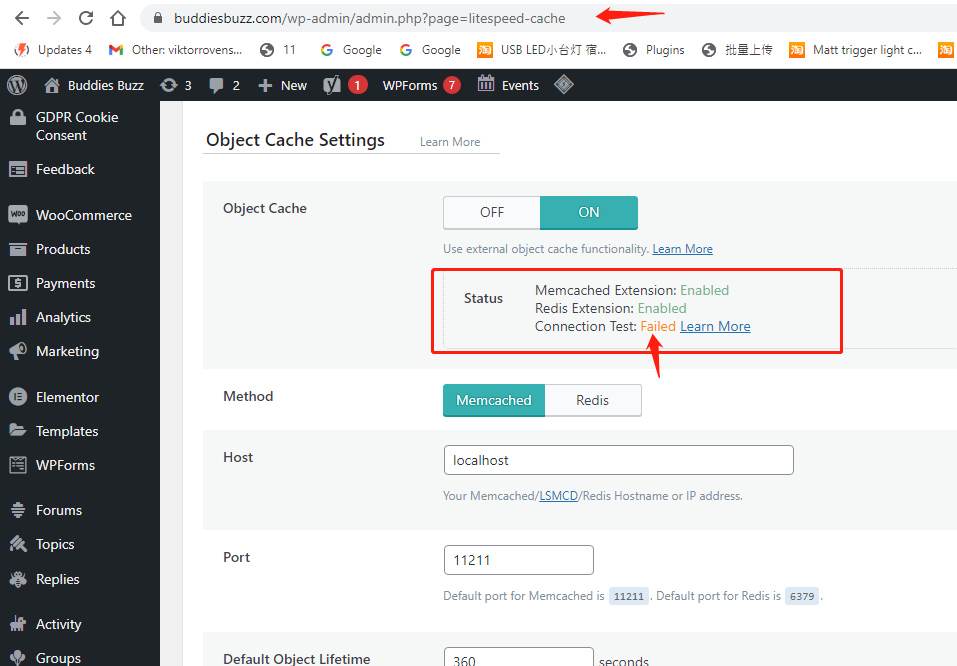Click the WordPress logo in admin bar
The height and width of the screenshot is (666, 957).
tap(17, 85)
